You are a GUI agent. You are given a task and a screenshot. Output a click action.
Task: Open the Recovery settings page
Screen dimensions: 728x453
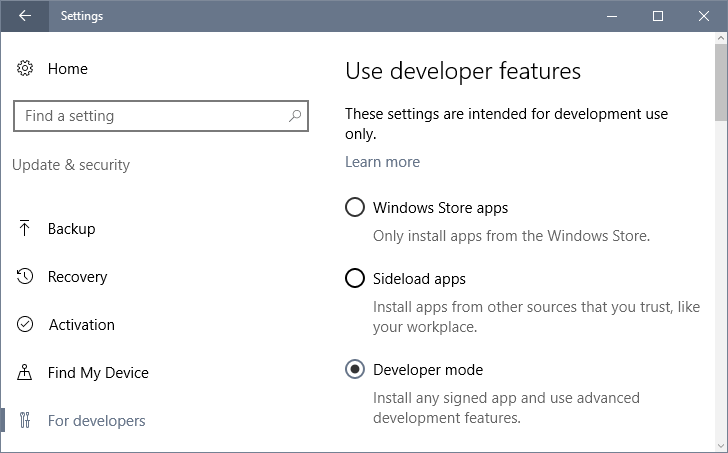point(78,277)
